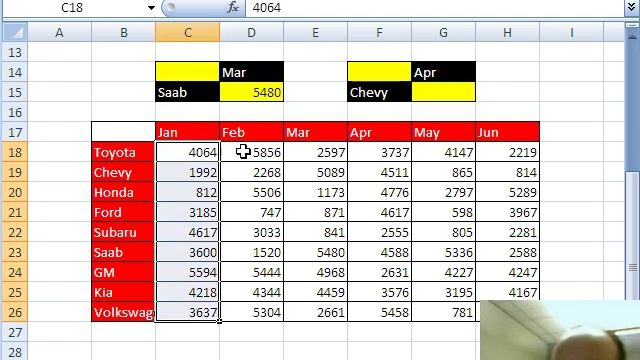
Task: Select column C header
Action: click(x=187, y=32)
